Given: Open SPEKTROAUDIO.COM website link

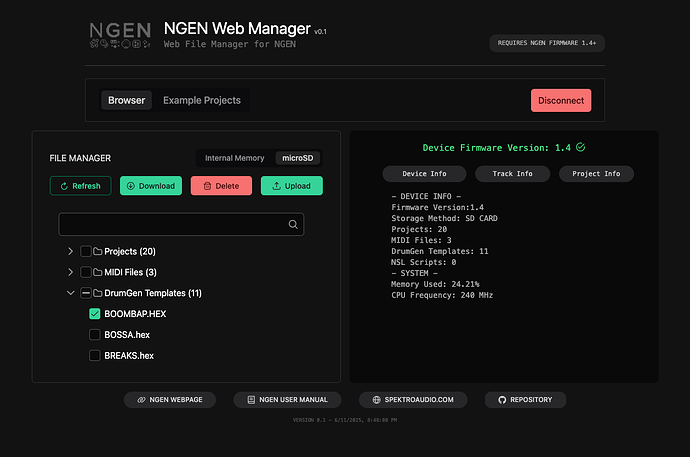Looking at the screenshot, I should click(x=412, y=399).
